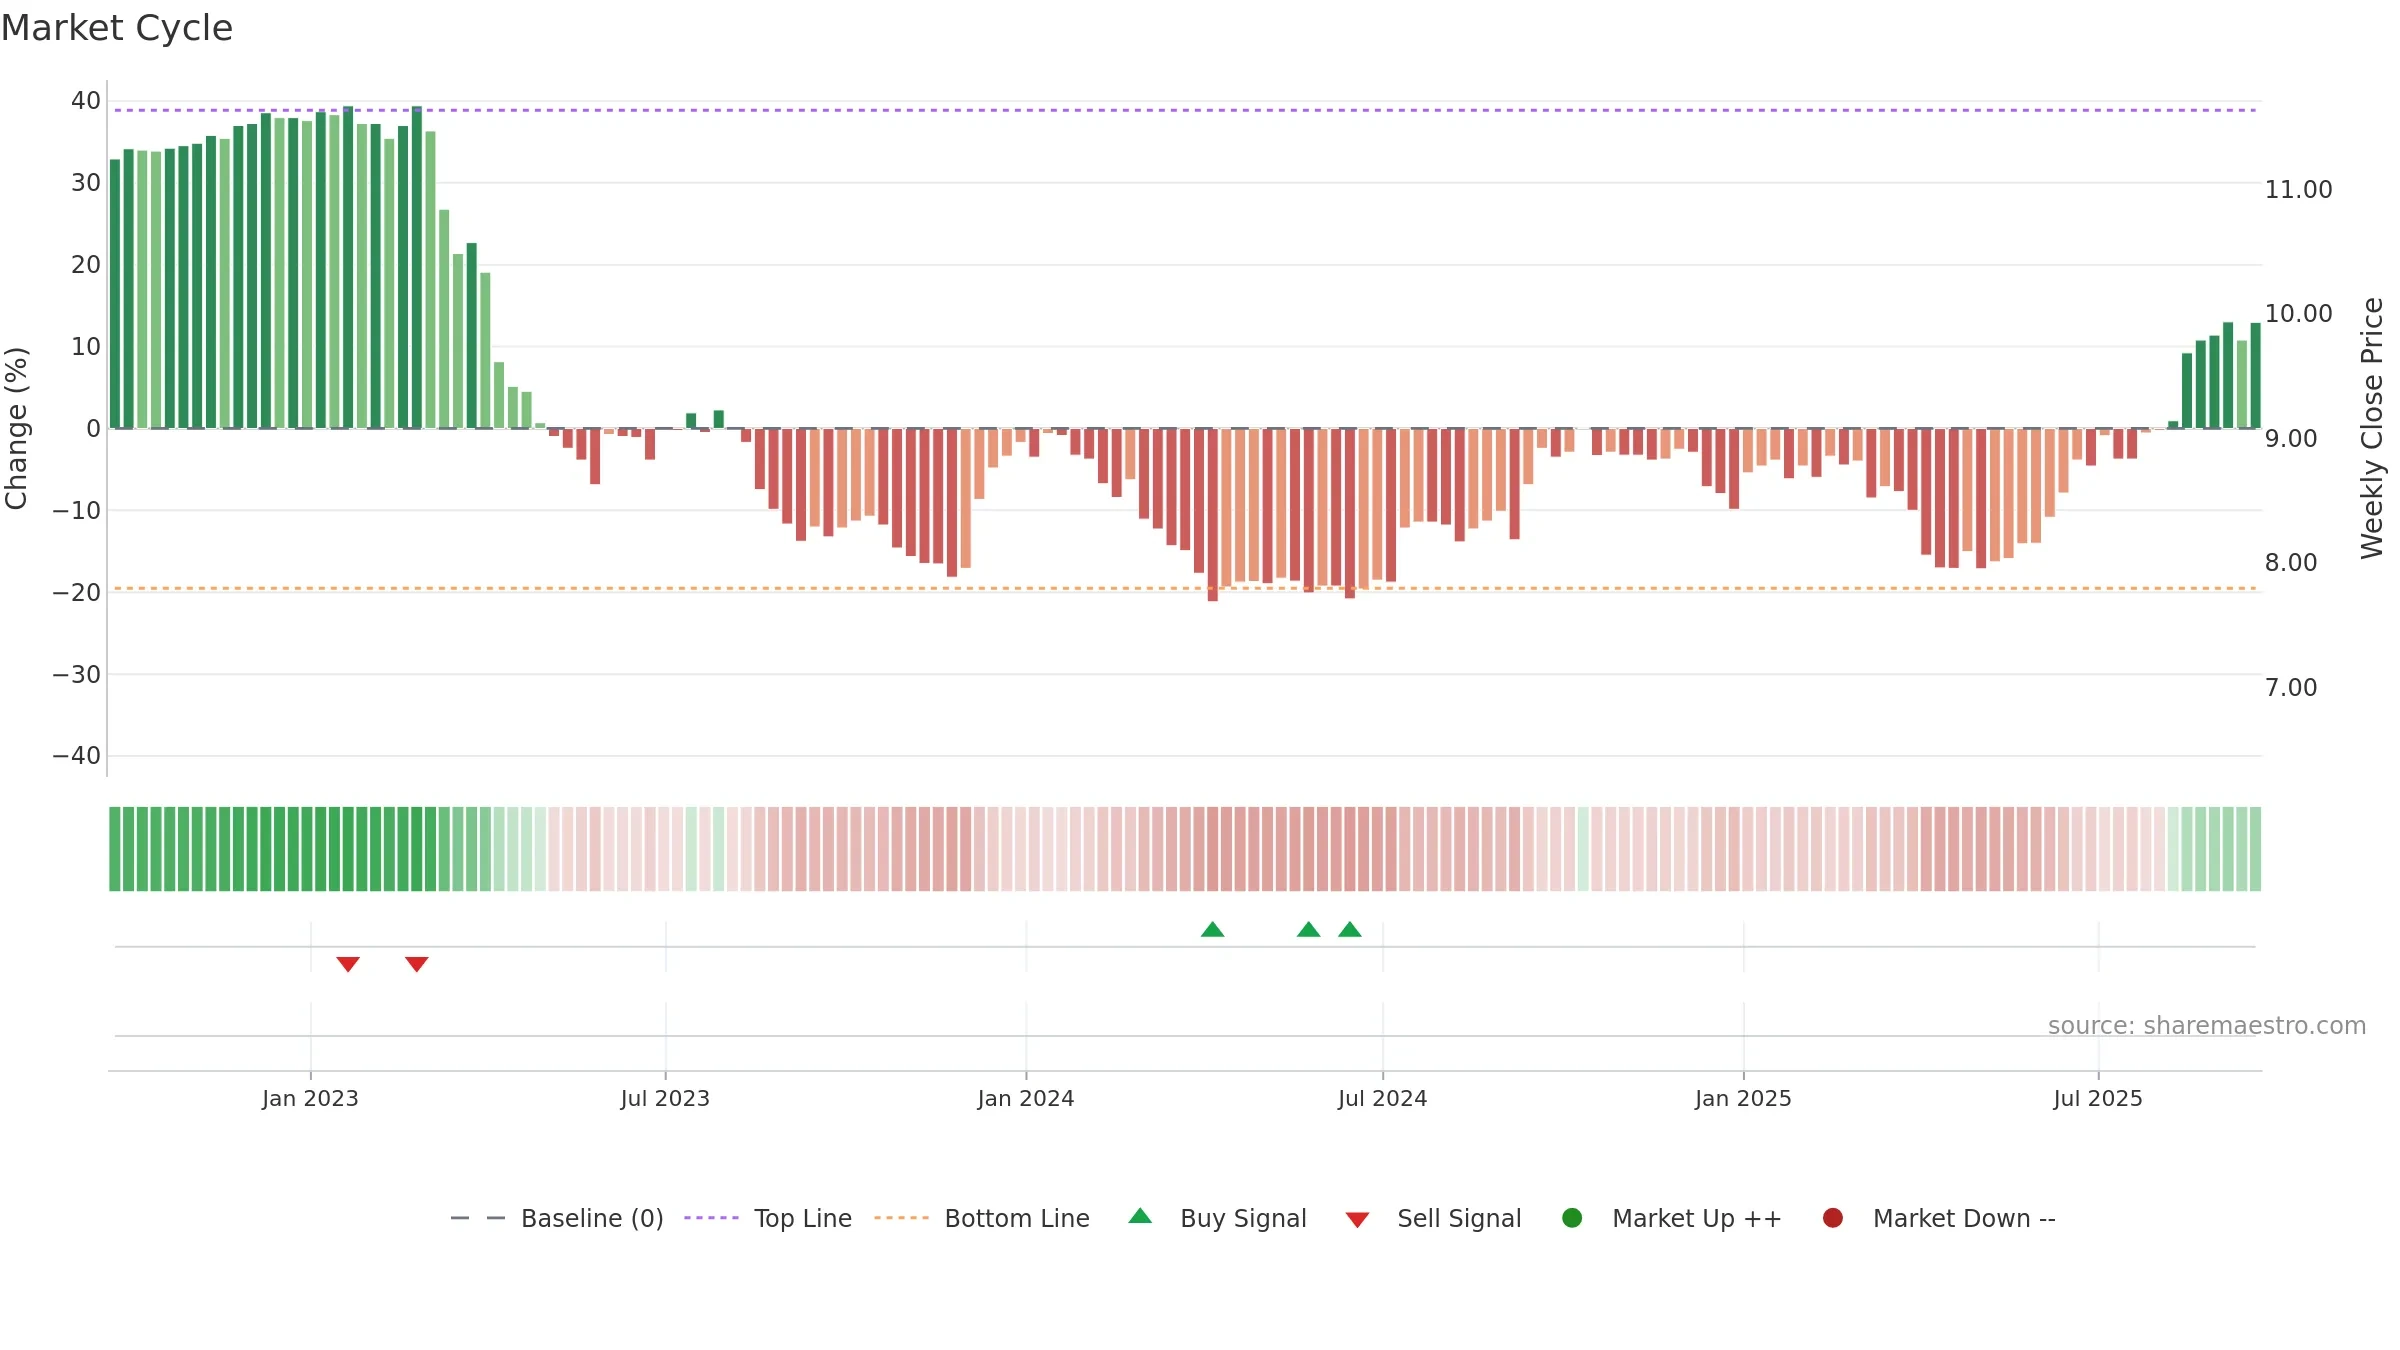Click the 40 tick on the Change axis
The height and width of the screenshot is (1350, 2400).
tap(86, 100)
